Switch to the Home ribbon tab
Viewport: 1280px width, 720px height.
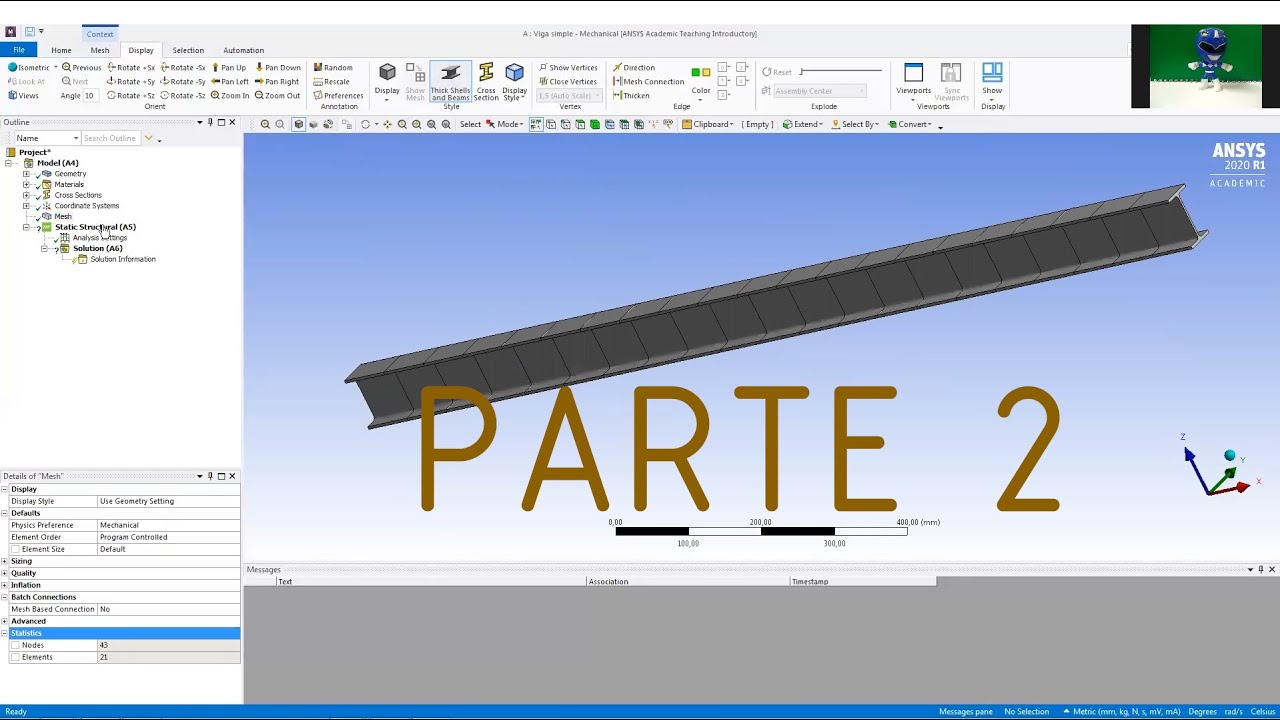pos(61,50)
